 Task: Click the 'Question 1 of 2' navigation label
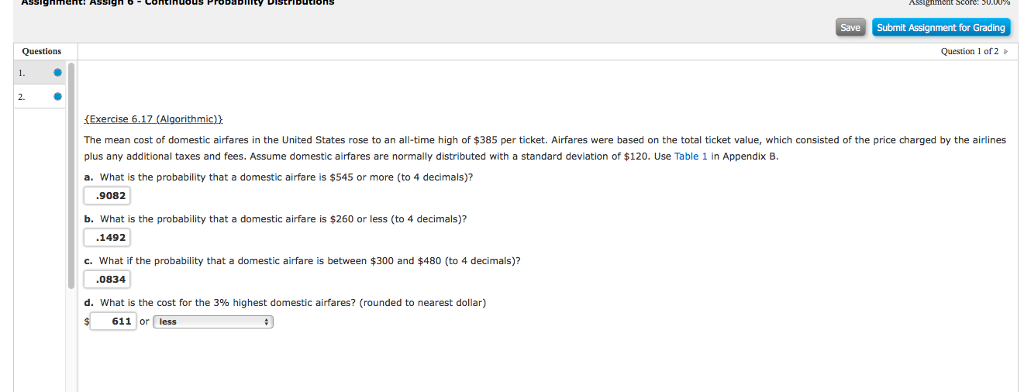click(x=969, y=52)
